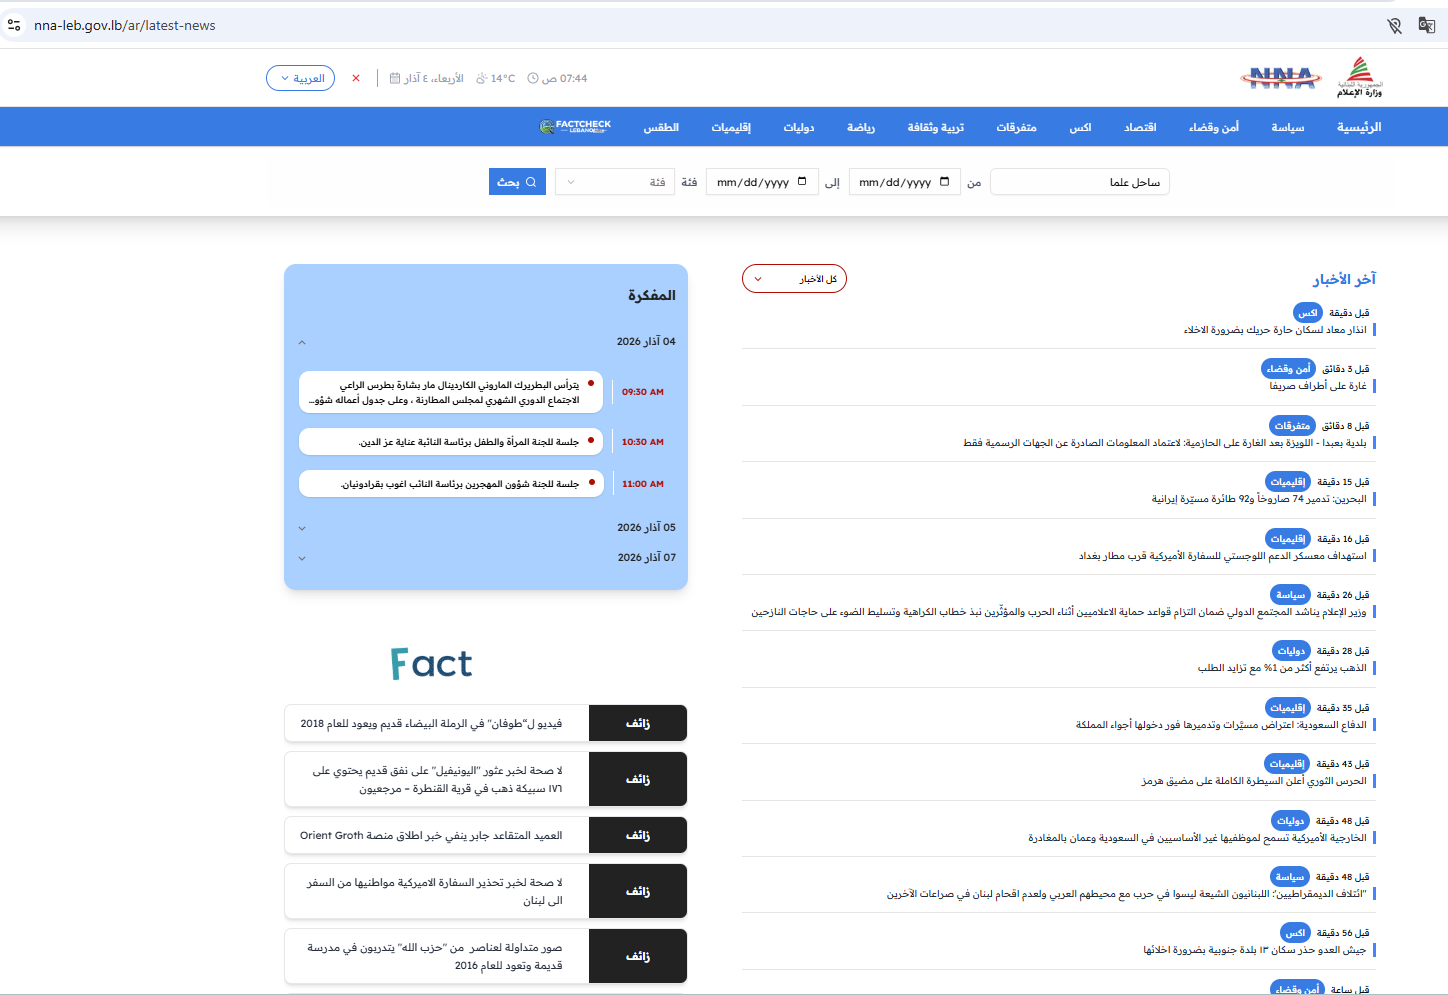The height and width of the screenshot is (995, 1448).
Task: Open the العربية language dropdown
Action: pos(300,77)
